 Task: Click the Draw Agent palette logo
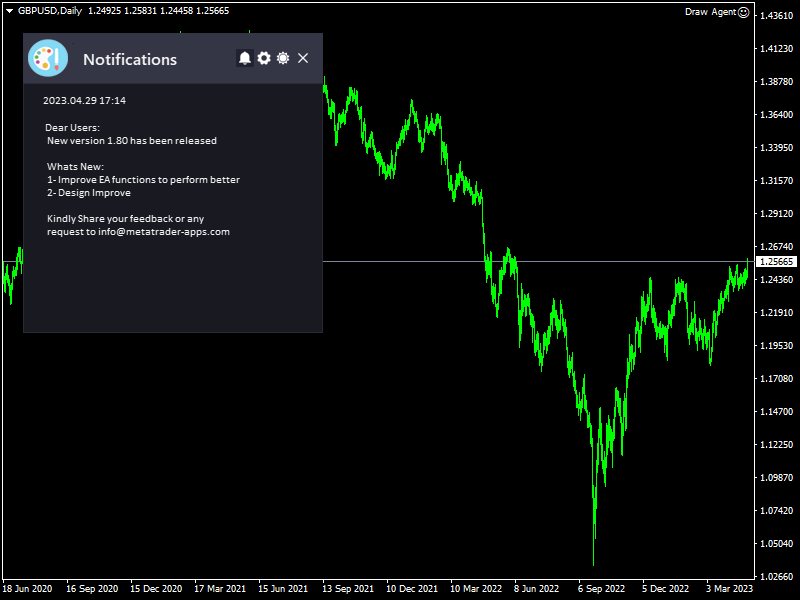click(48, 59)
